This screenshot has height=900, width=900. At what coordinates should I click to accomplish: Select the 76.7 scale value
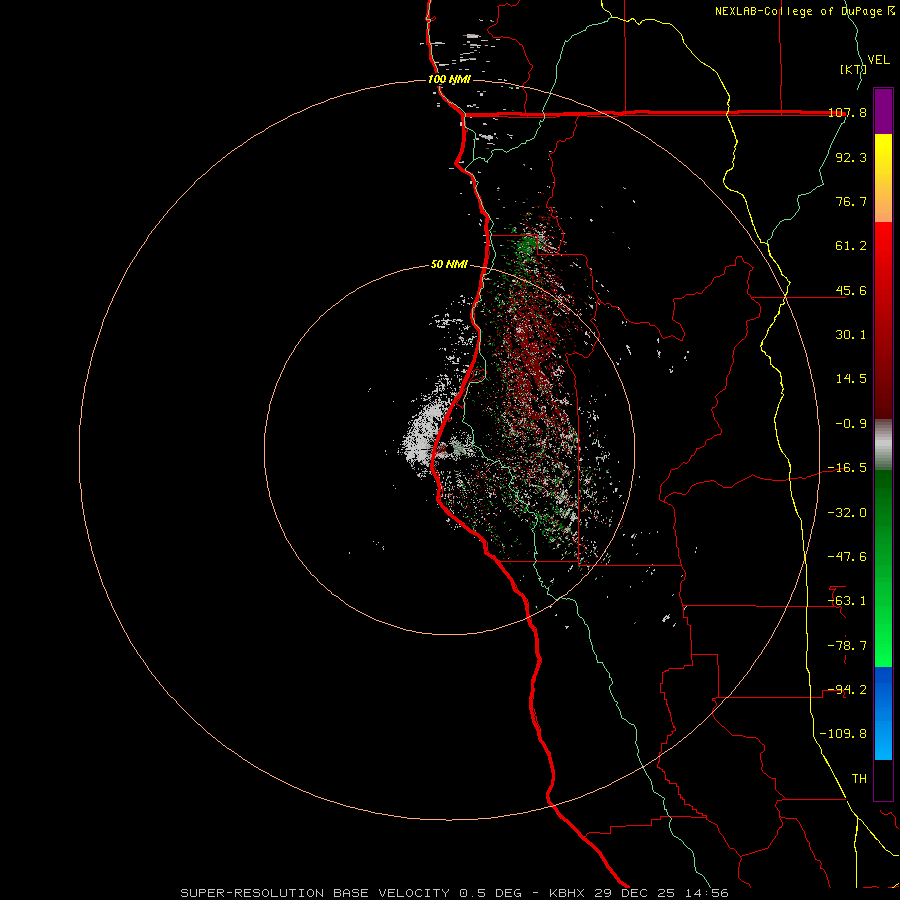851,201
